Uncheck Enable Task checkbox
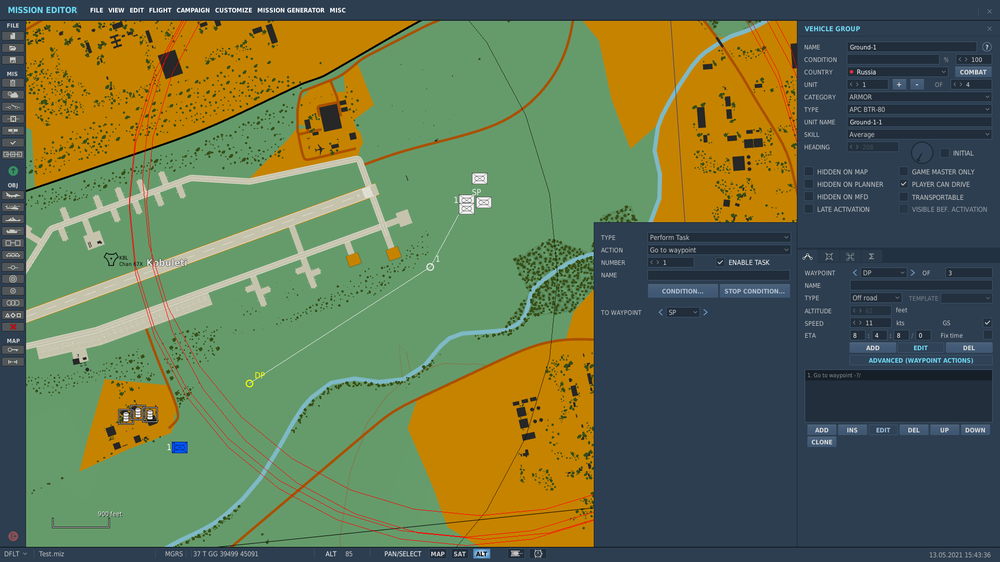Viewport: 1000px width, 562px height. coord(720,262)
